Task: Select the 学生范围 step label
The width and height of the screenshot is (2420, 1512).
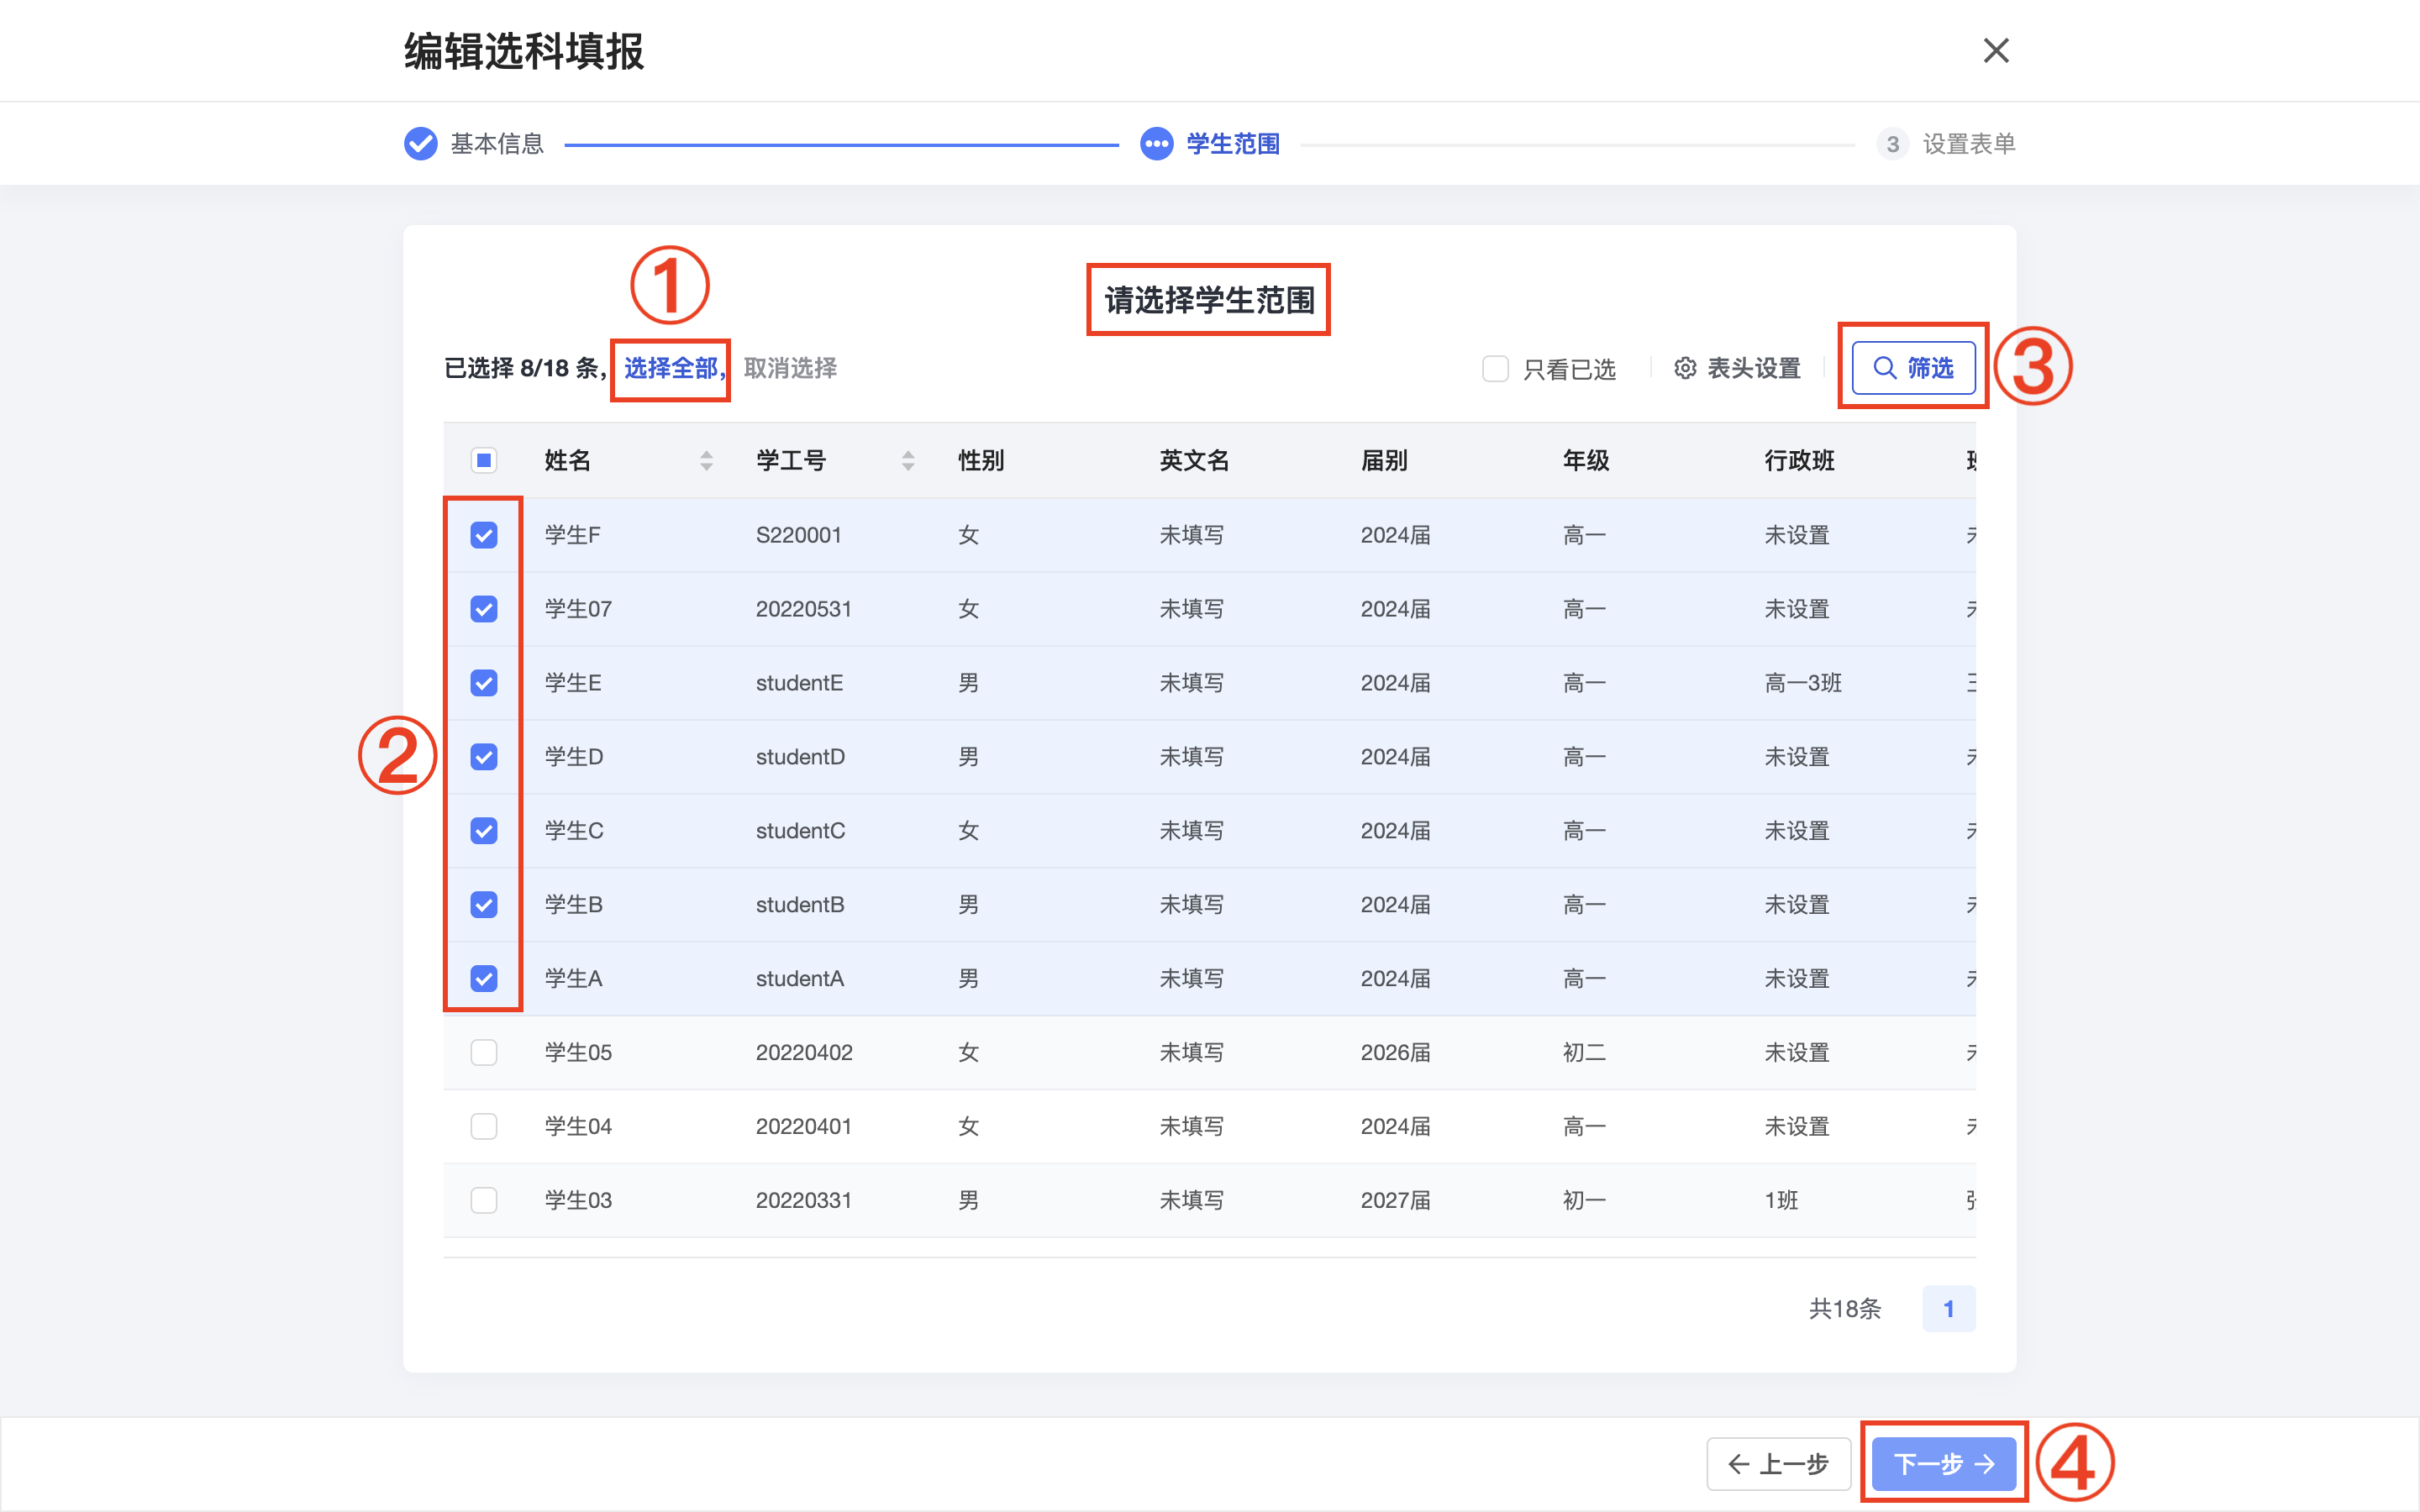Action: (x=1233, y=144)
